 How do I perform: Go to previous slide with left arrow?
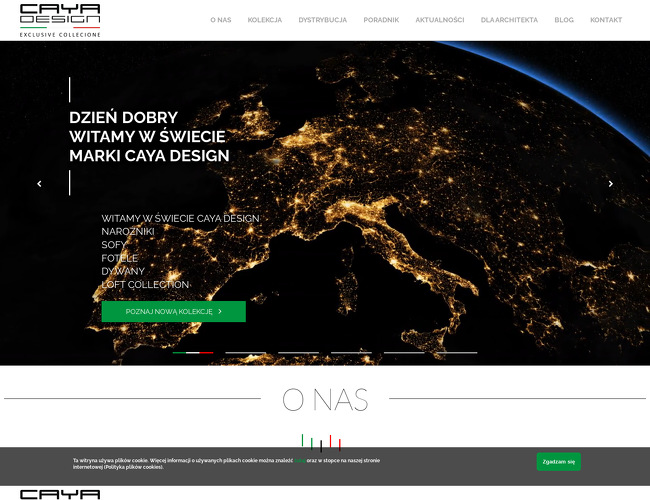39,184
